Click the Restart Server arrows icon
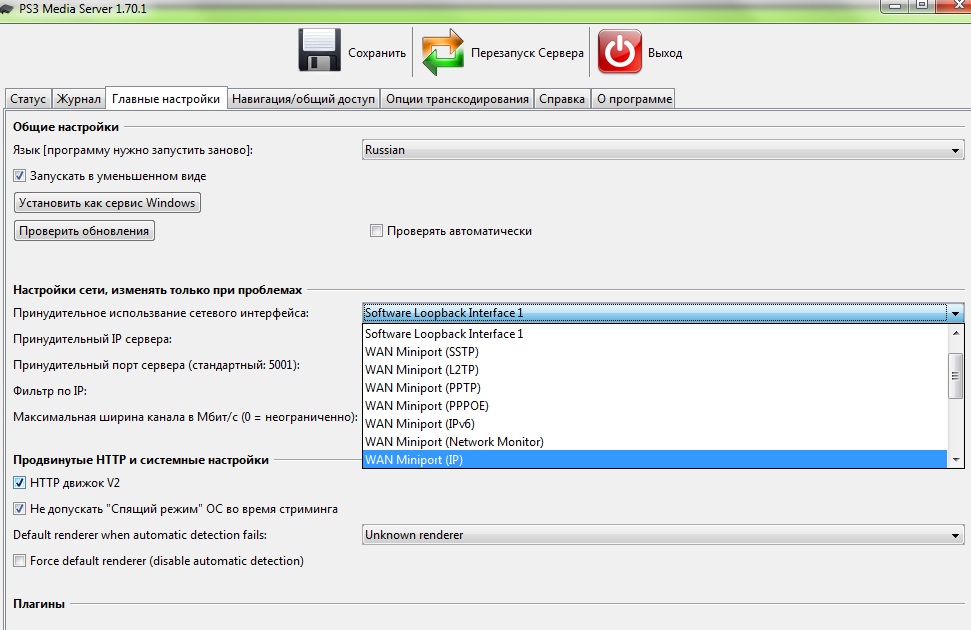This screenshot has width=971, height=630. click(442, 52)
